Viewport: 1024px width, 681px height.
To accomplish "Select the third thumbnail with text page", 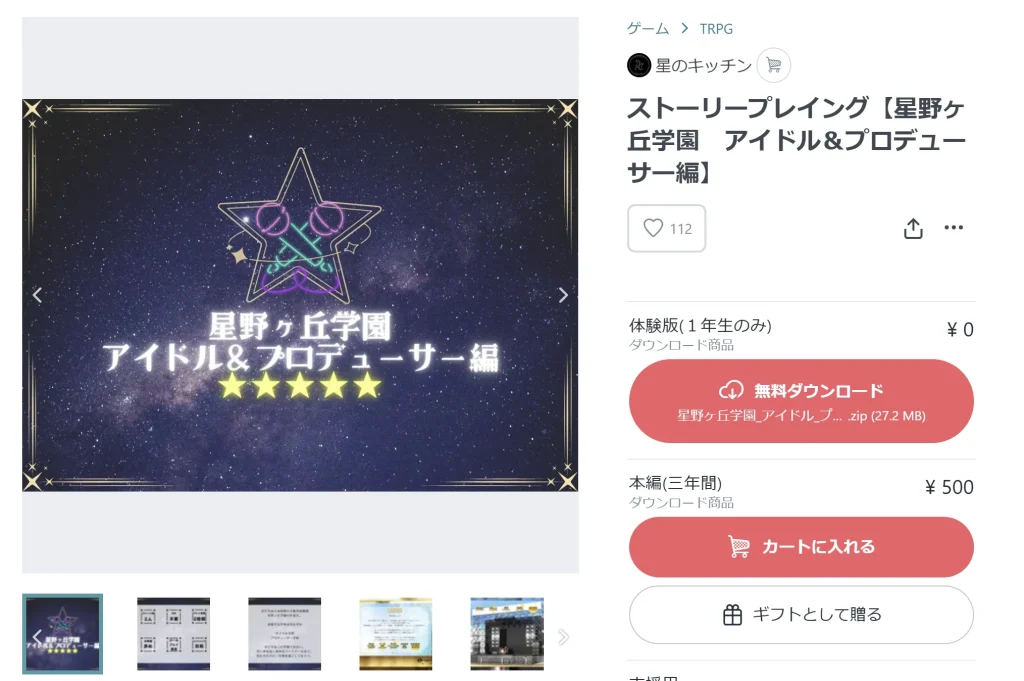I will [x=285, y=633].
